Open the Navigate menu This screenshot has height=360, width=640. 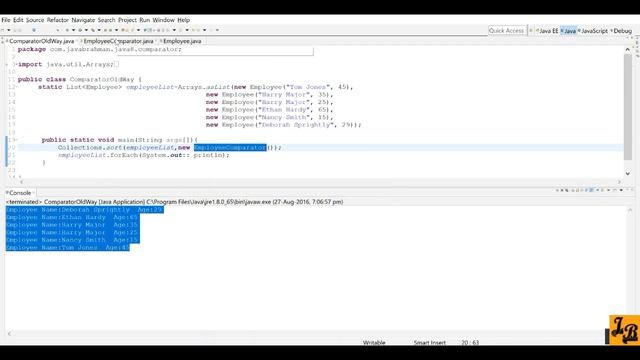click(x=83, y=20)
